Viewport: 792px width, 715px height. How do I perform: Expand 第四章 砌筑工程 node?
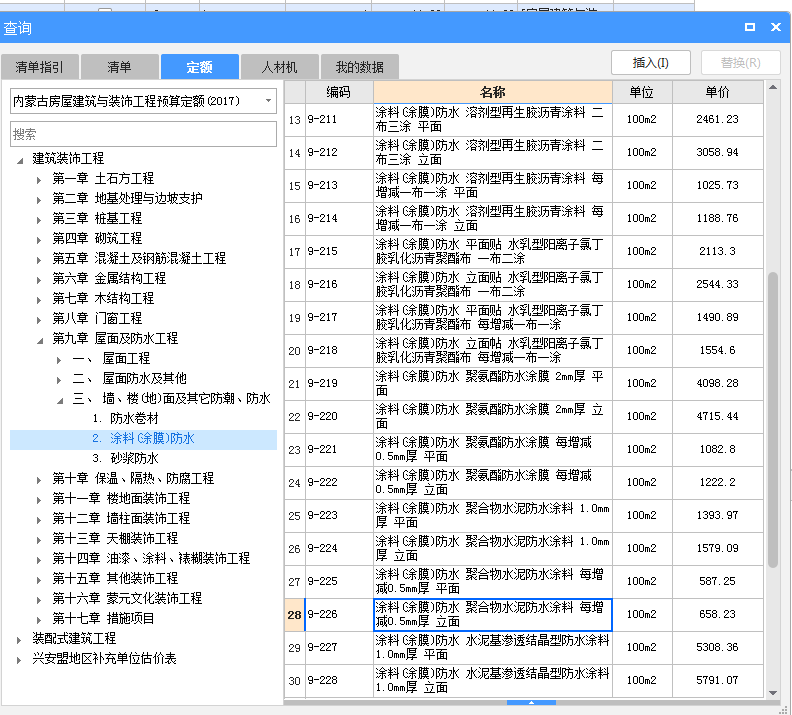(39, 239)
